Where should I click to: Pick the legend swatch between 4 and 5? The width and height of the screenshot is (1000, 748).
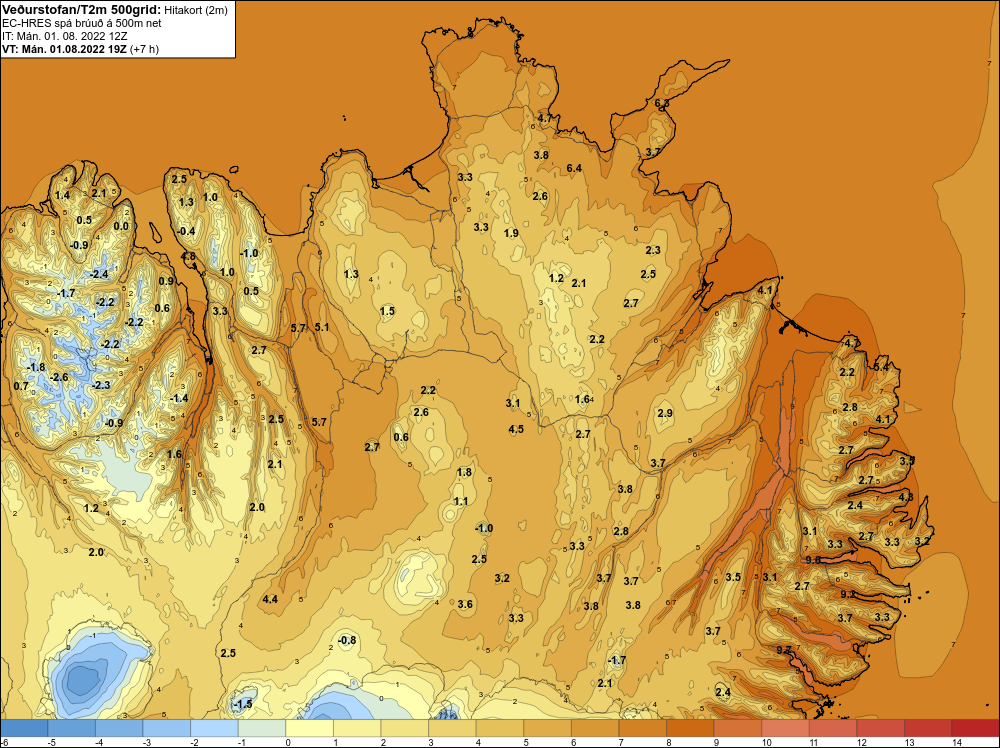(499, 728)
